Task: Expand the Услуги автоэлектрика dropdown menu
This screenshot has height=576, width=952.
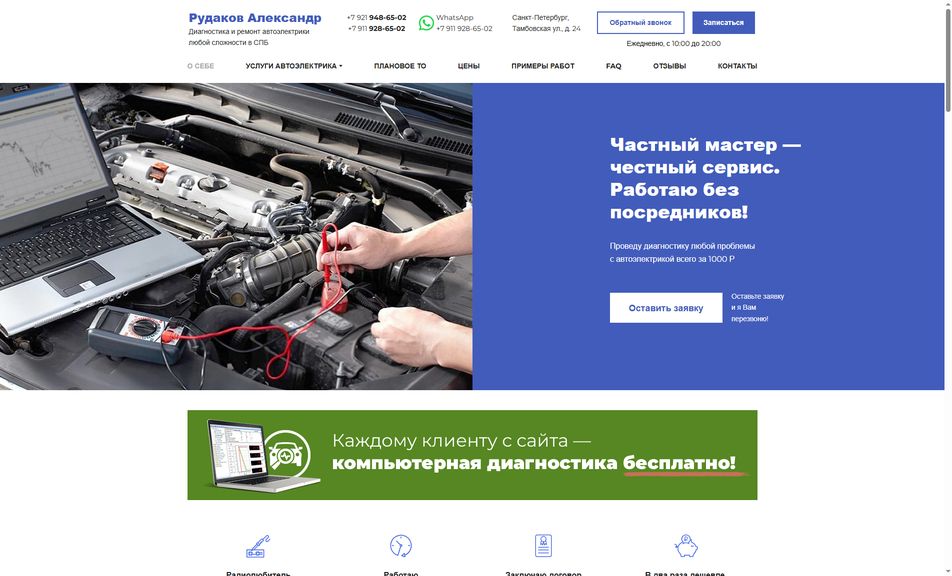Action: [294, 66]
